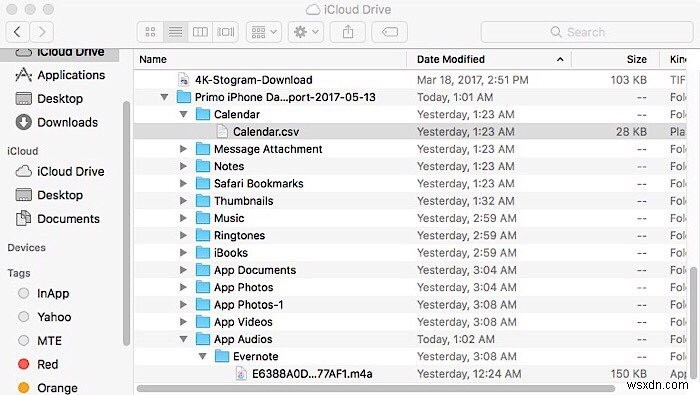Select the iBooks folder icon
This screenshot has height=395, width=700.
point(203,253)
